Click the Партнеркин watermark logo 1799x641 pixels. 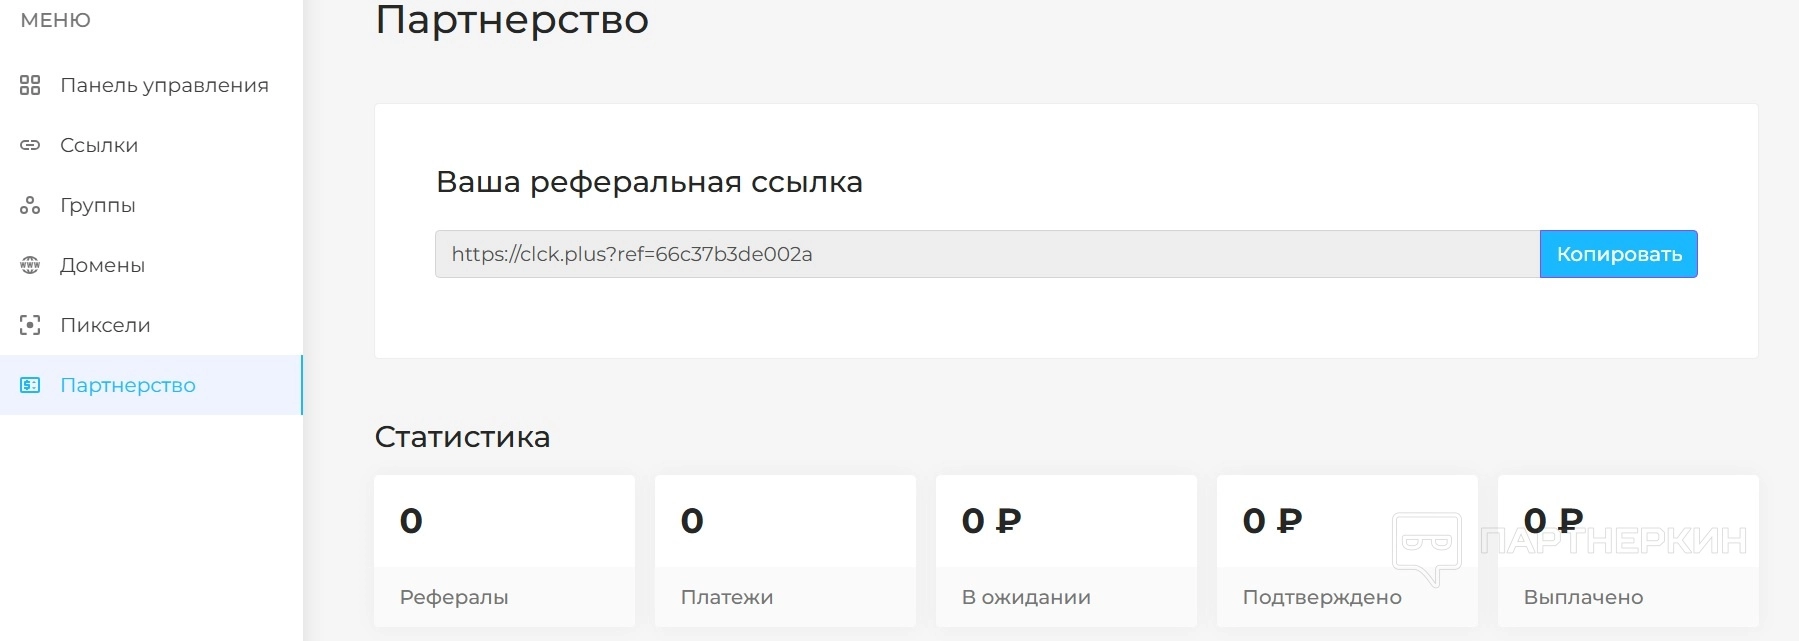pyautogui.click(x=1569, y=543)
